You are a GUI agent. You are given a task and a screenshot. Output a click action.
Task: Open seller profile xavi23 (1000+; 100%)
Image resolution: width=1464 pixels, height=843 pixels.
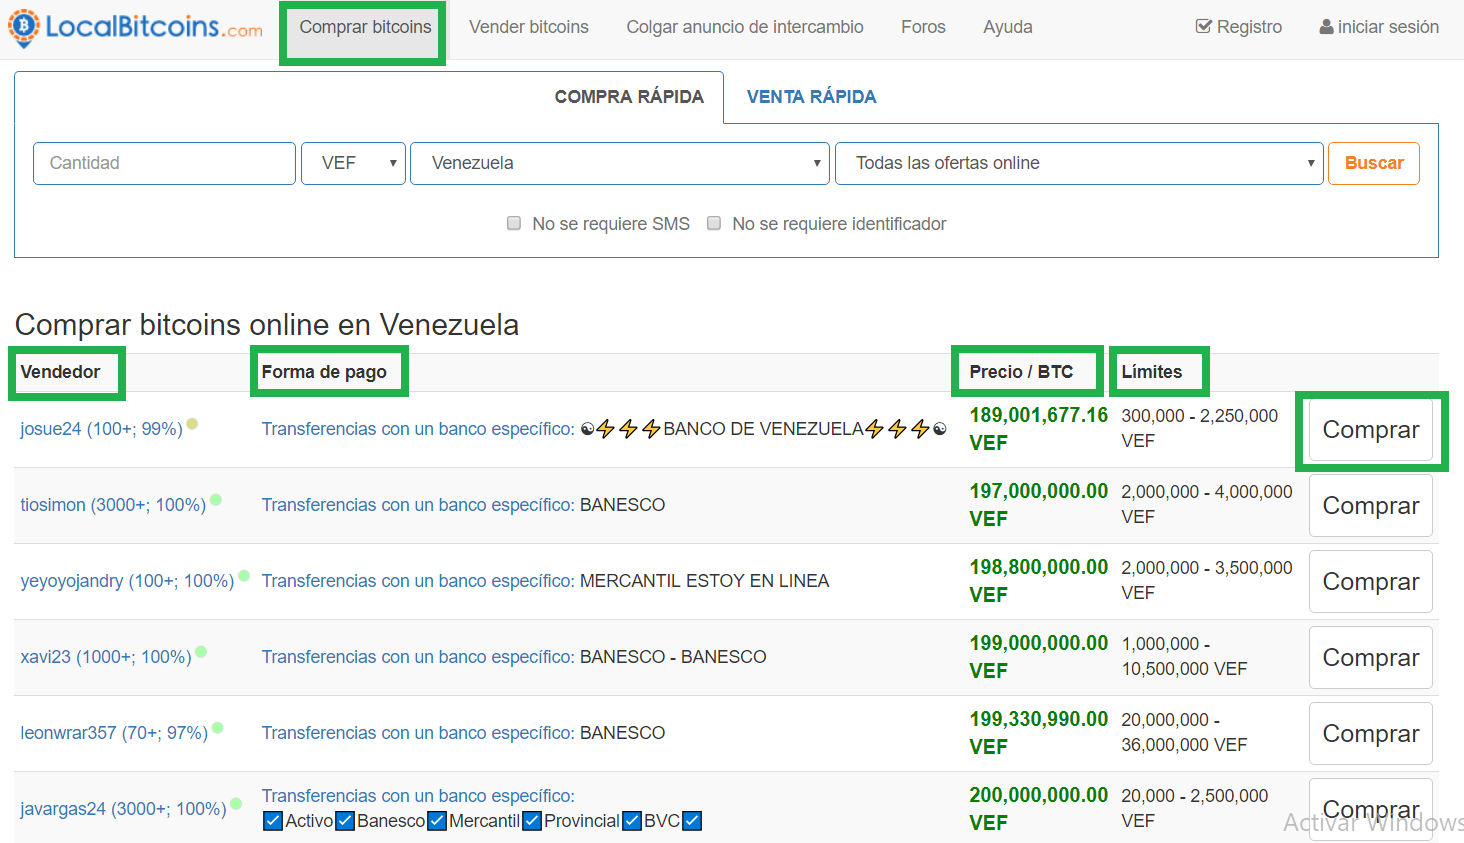pos(106,657)
